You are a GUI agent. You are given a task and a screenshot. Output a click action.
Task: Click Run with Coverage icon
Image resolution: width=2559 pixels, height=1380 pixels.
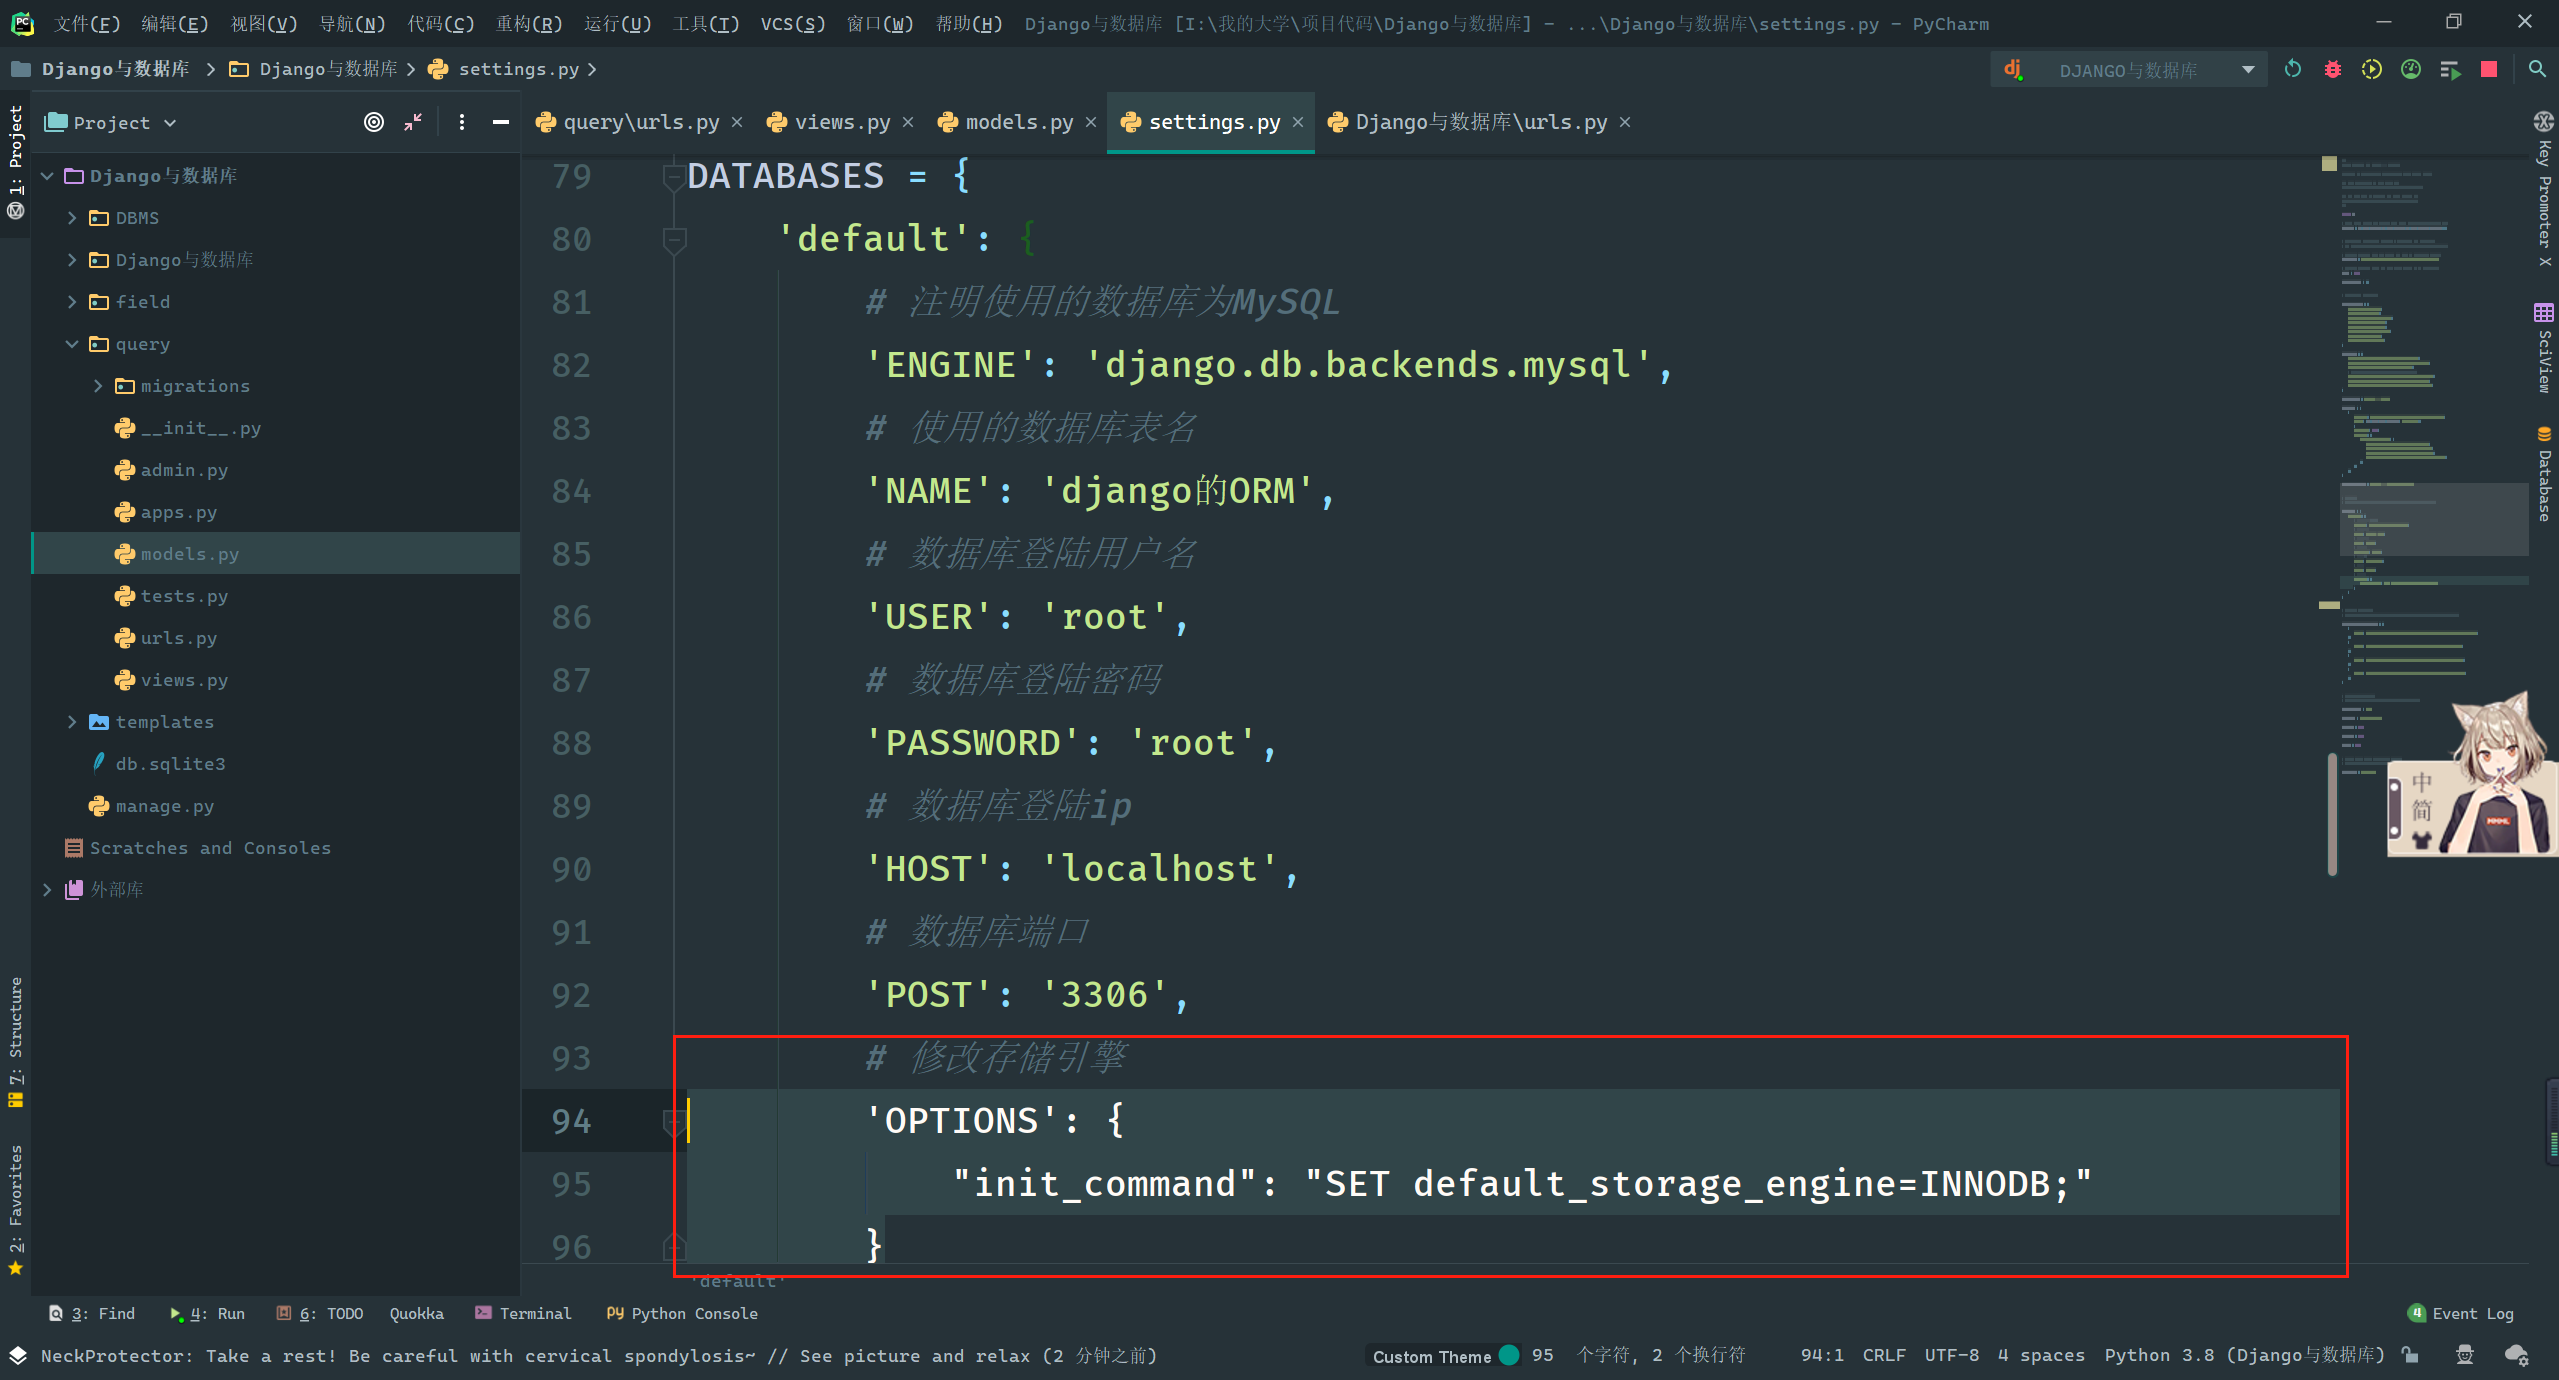pos(2371,69)
